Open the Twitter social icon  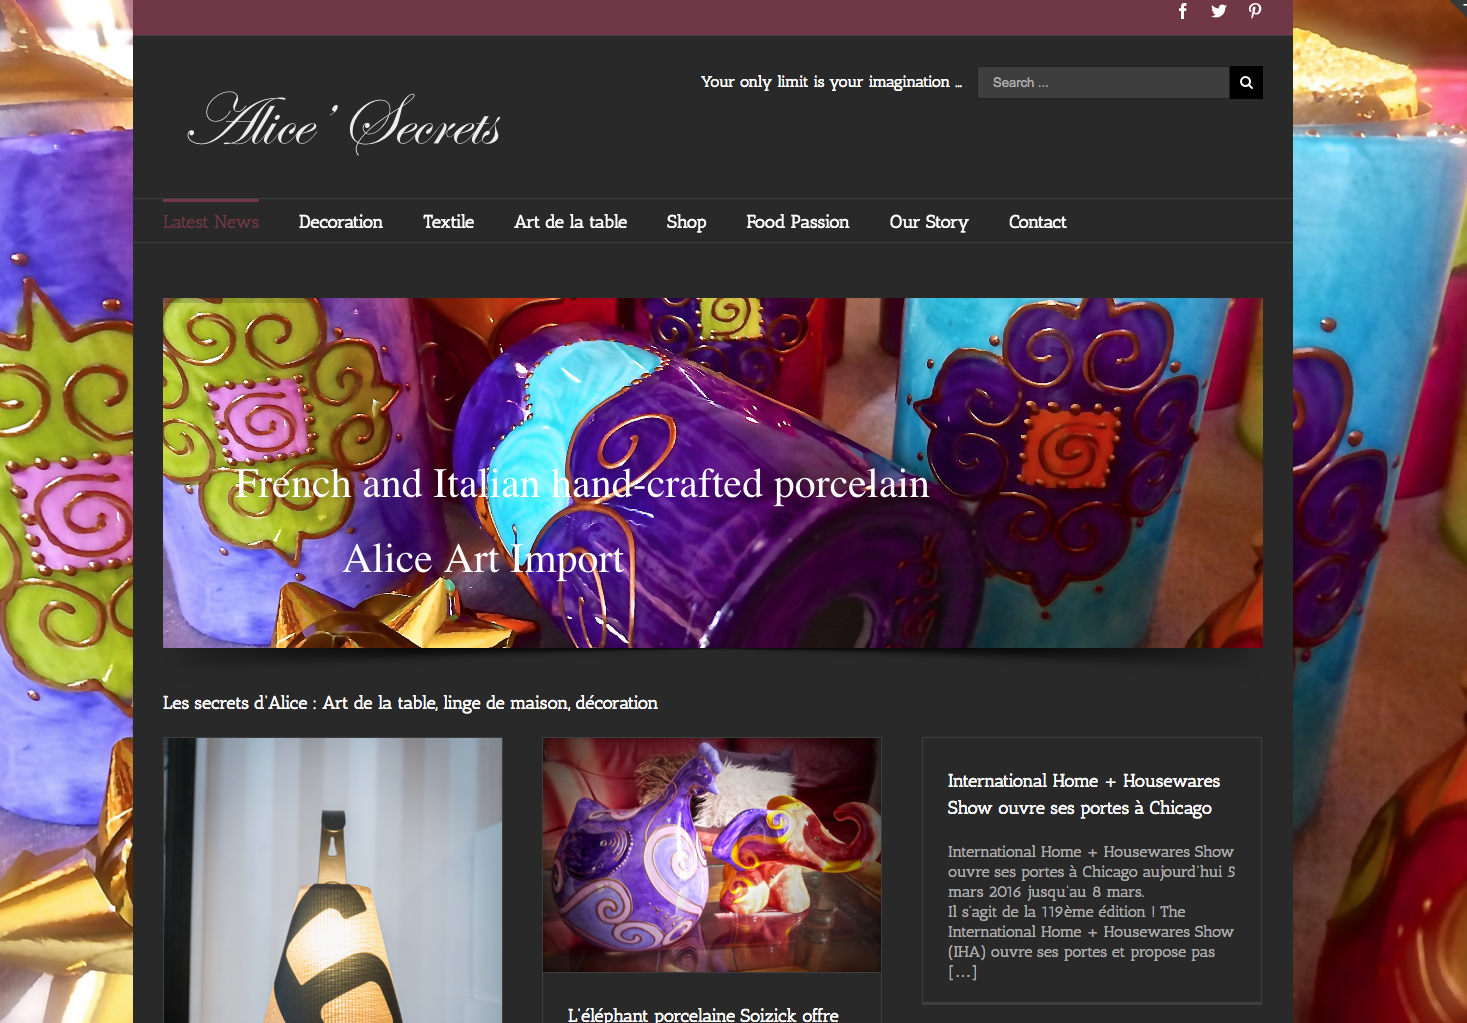1219,11
